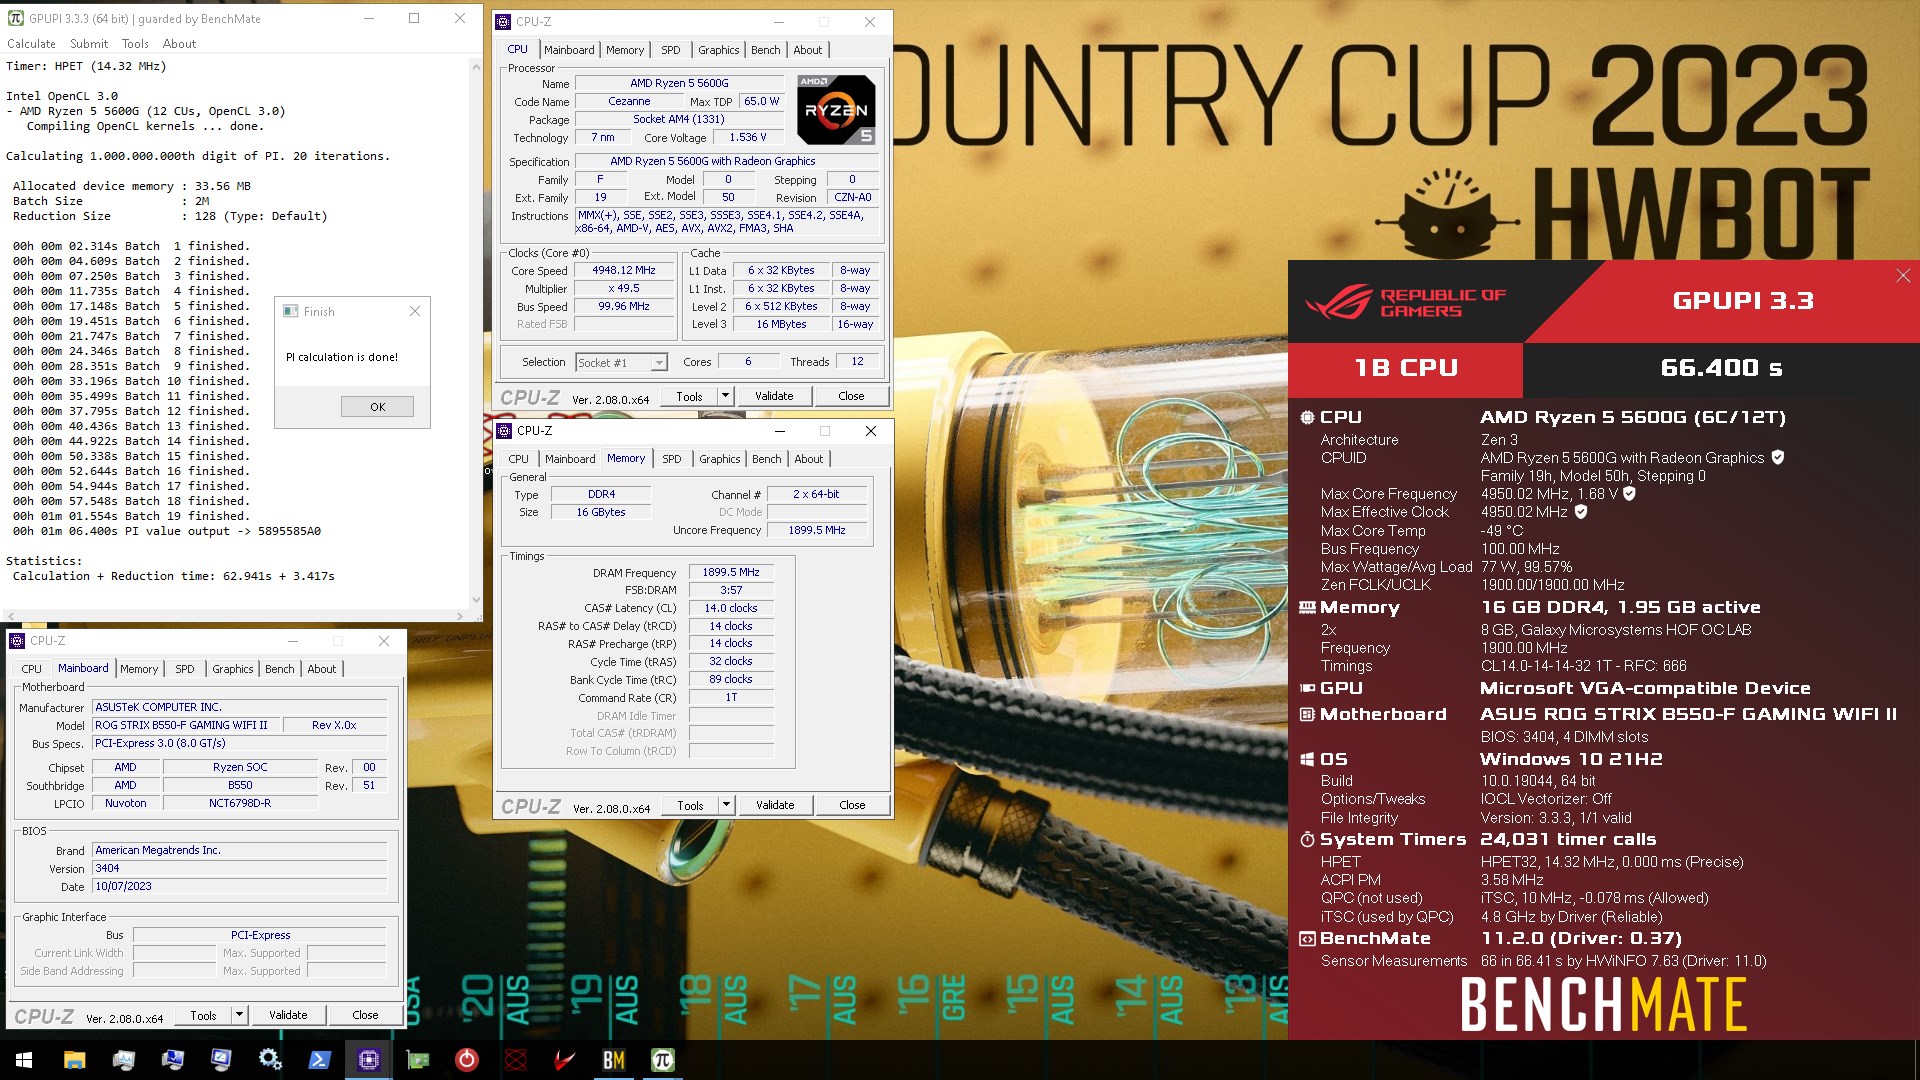
Task: Open Bench tab in the memory CPU-Z window
Action: tap(767, 459)
